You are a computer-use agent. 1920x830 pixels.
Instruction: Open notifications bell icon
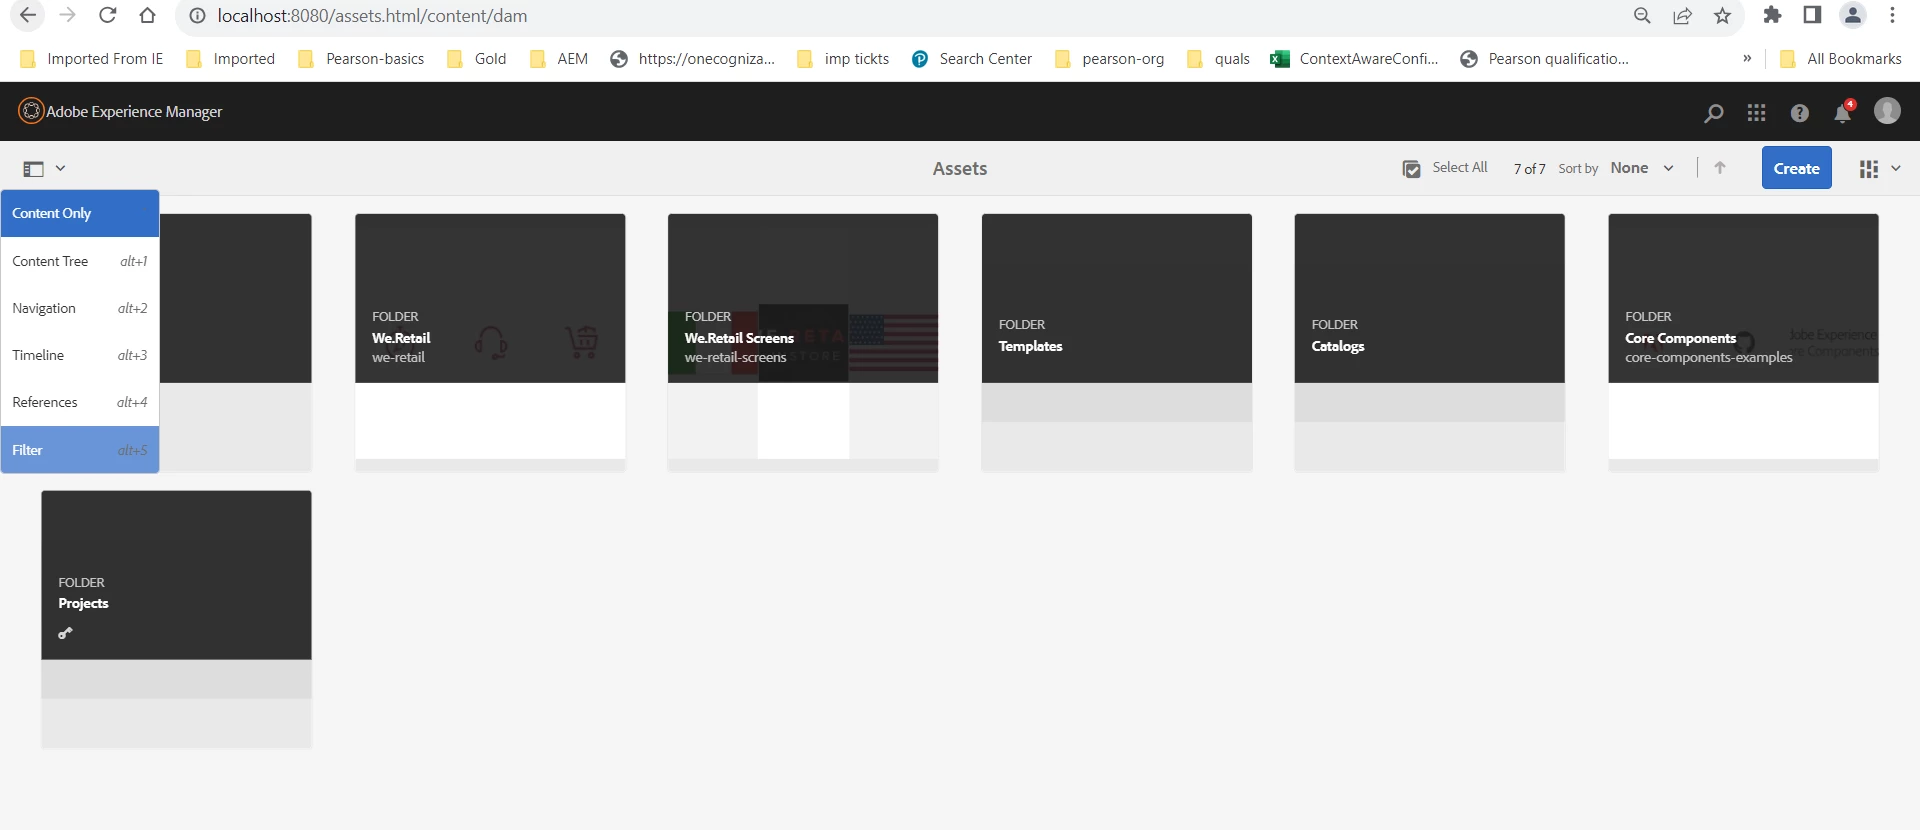pyautogui.click(x=1843, y=112)
